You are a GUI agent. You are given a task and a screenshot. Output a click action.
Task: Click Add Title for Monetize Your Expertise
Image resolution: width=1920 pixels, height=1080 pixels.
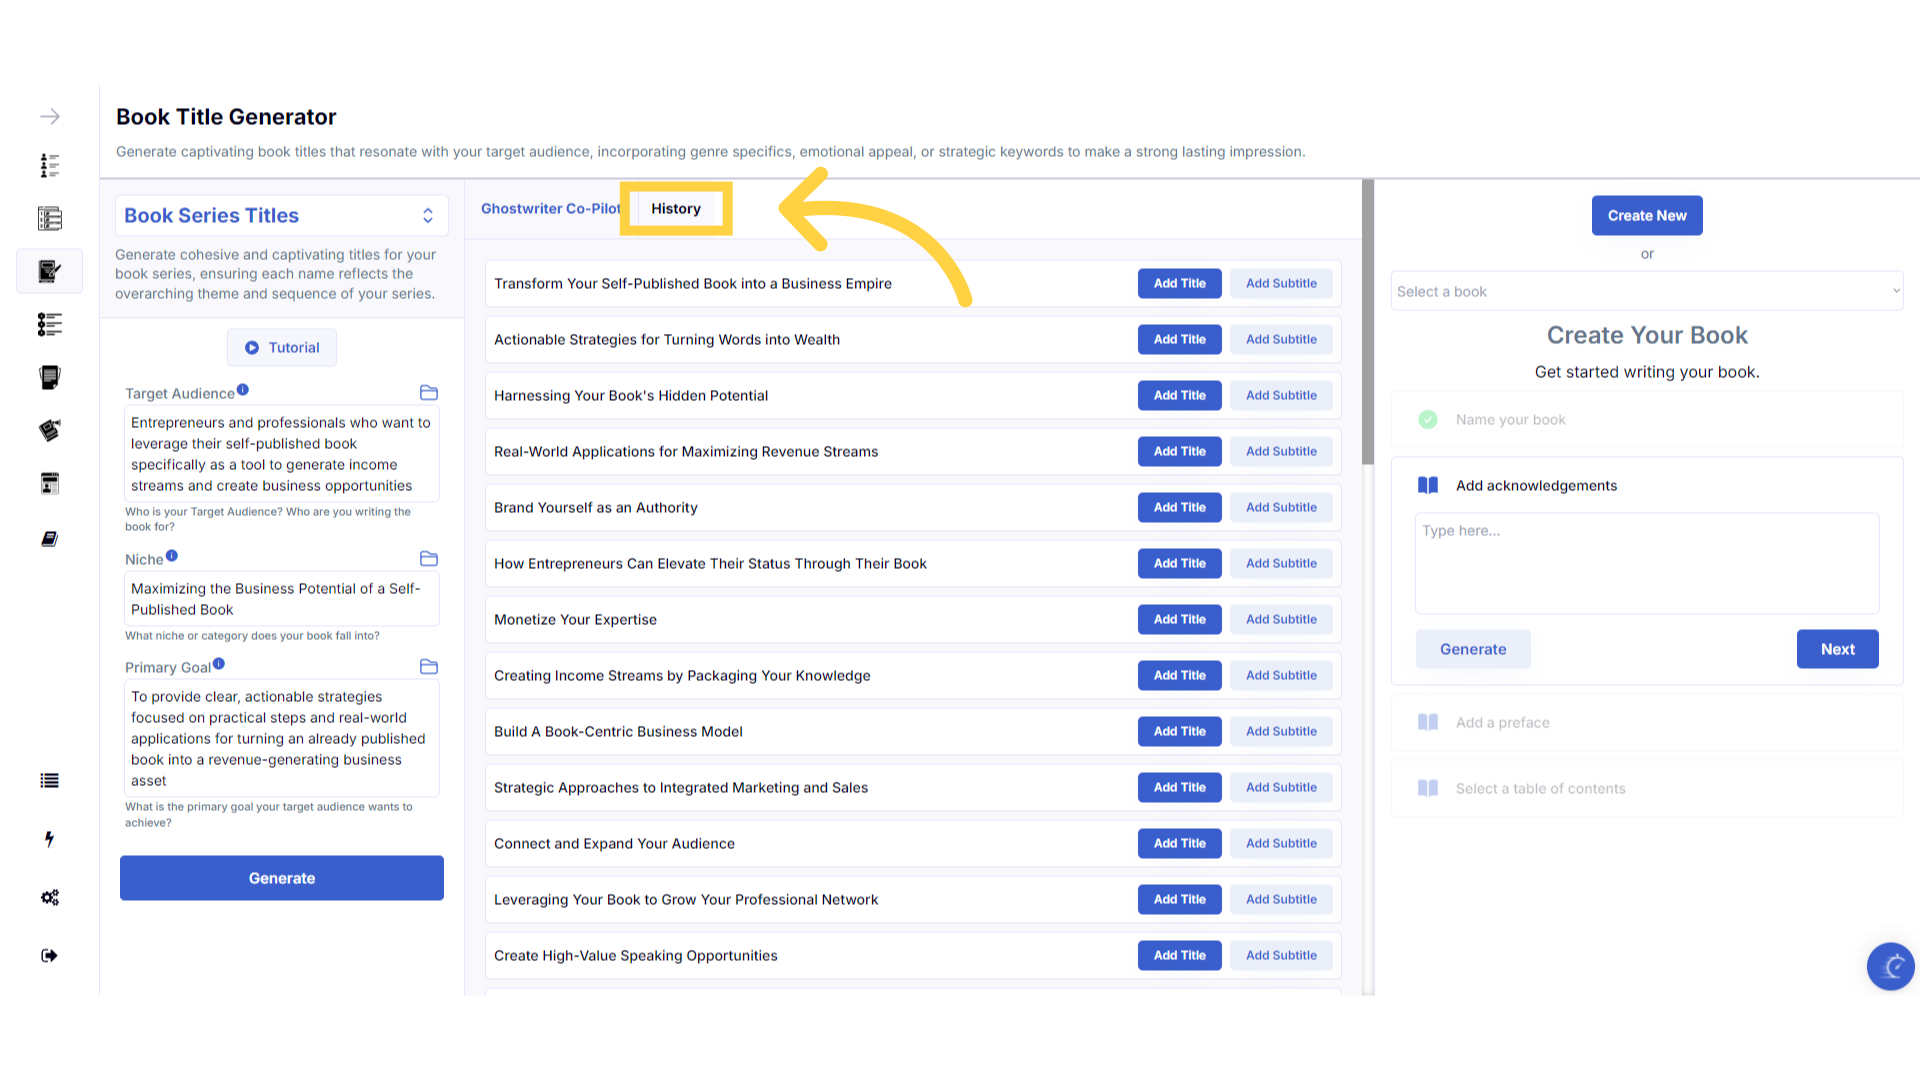(x=1179, y=620)
